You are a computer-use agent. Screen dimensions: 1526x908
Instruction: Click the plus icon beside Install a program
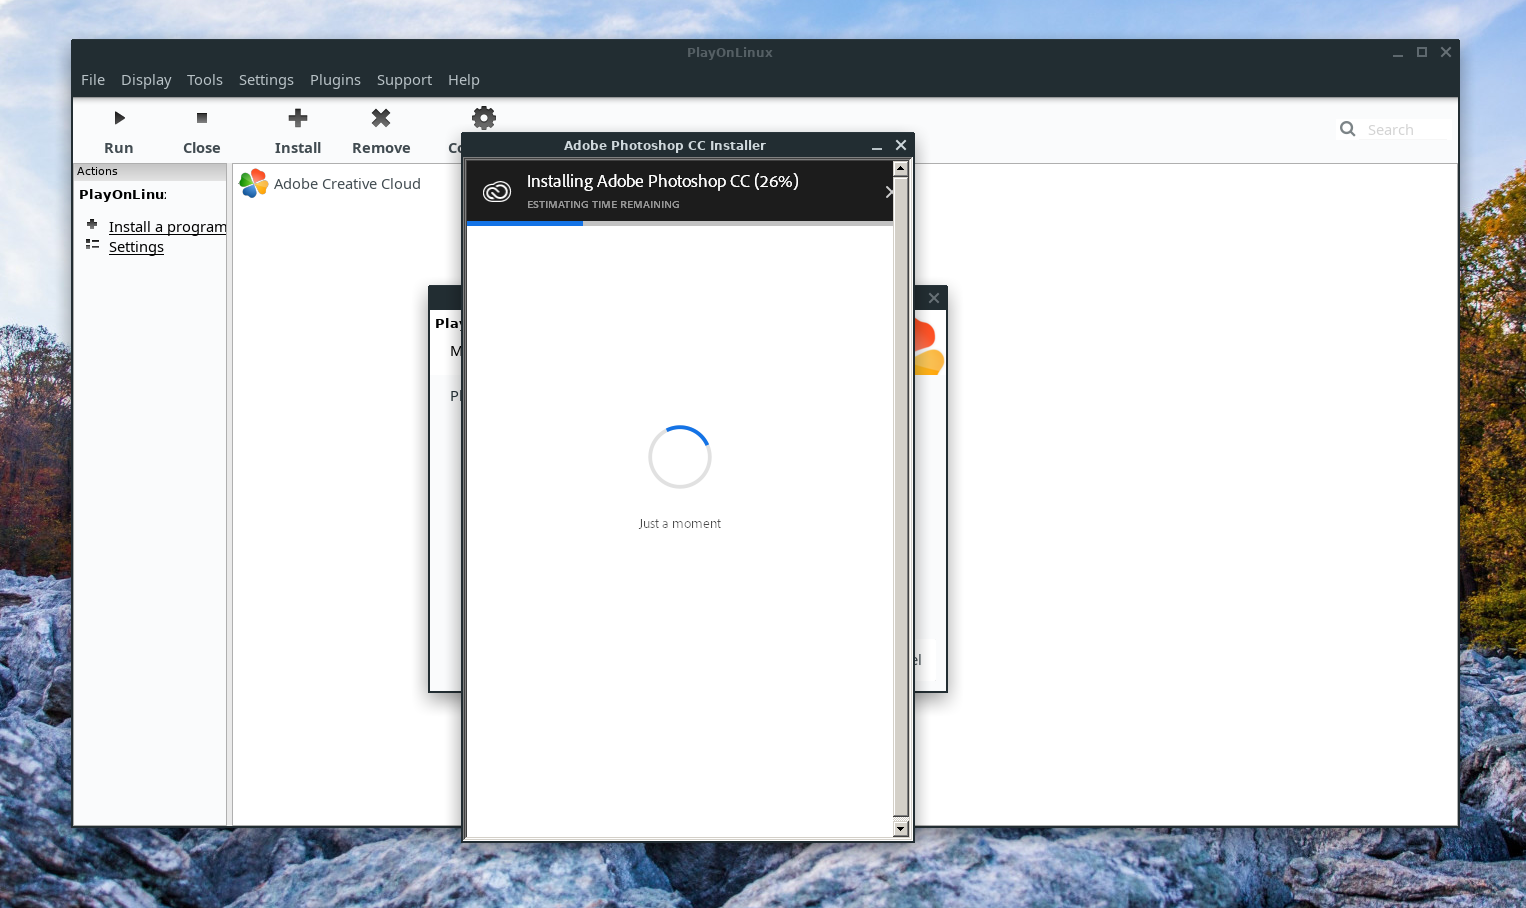(x=92, y=224)
